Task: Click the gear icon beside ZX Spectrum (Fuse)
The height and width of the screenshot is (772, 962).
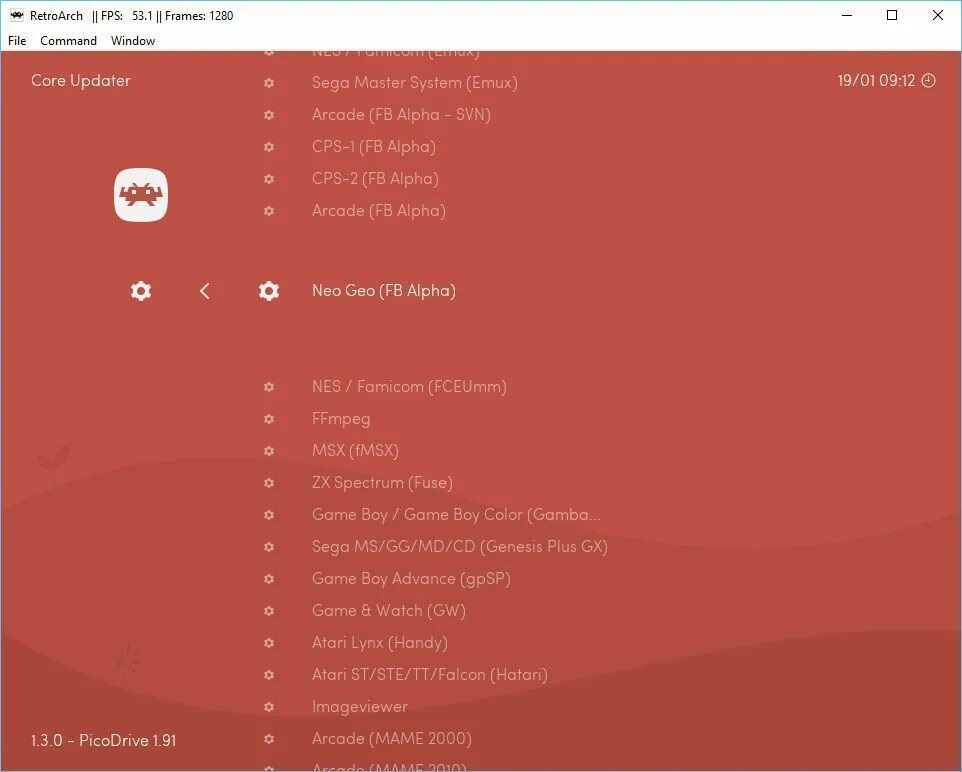Action: pyautogui.click(x=269, y=482)
